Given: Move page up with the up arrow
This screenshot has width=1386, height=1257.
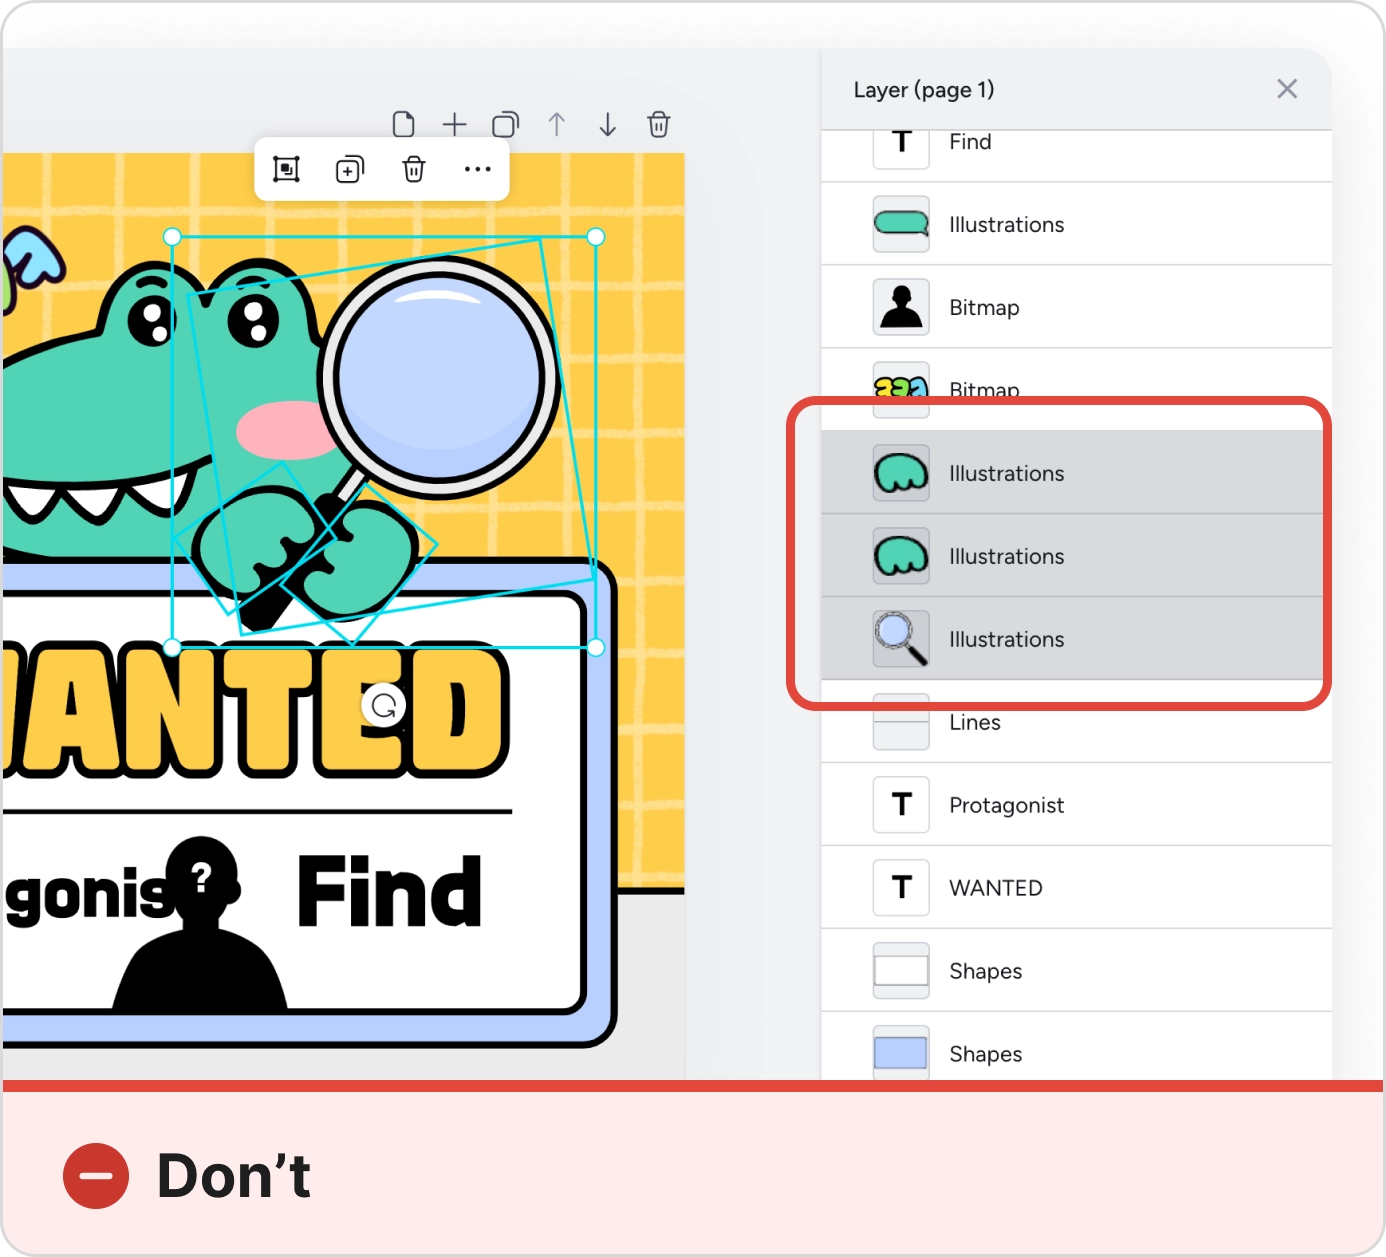Looking at the screenshot, I should pyautogui.click(x=556, y=124).
